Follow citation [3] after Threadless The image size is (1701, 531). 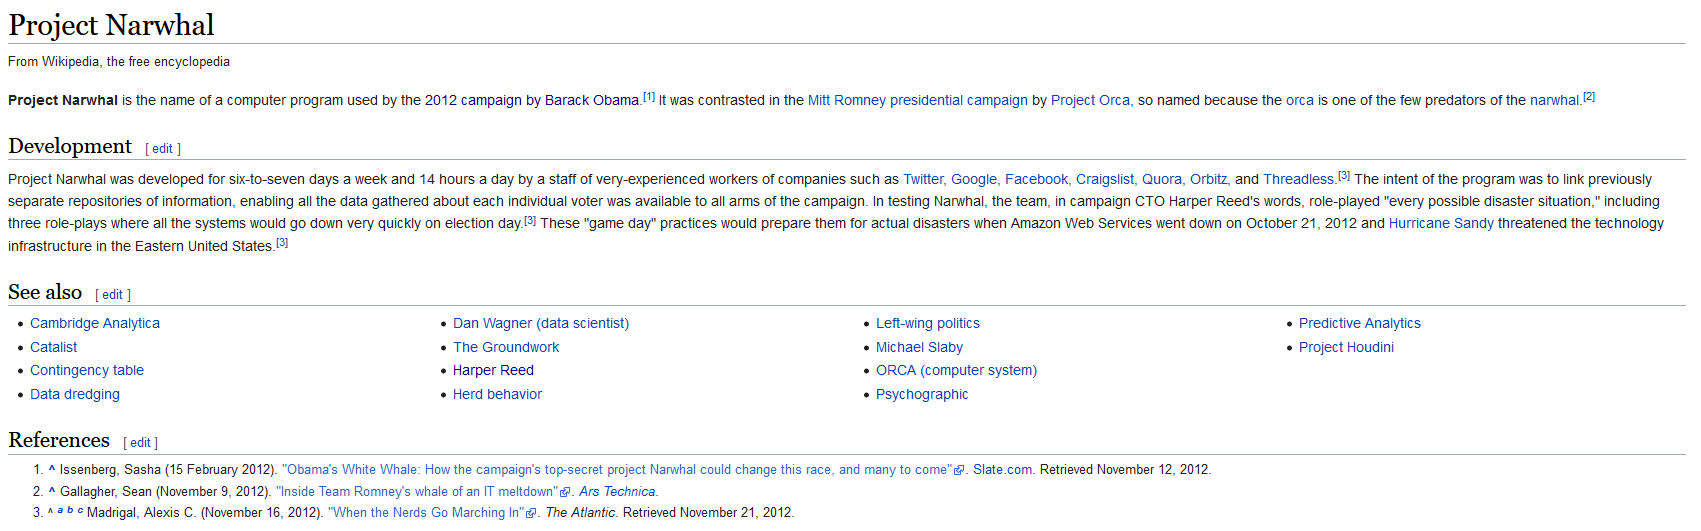coord(1343,176)
